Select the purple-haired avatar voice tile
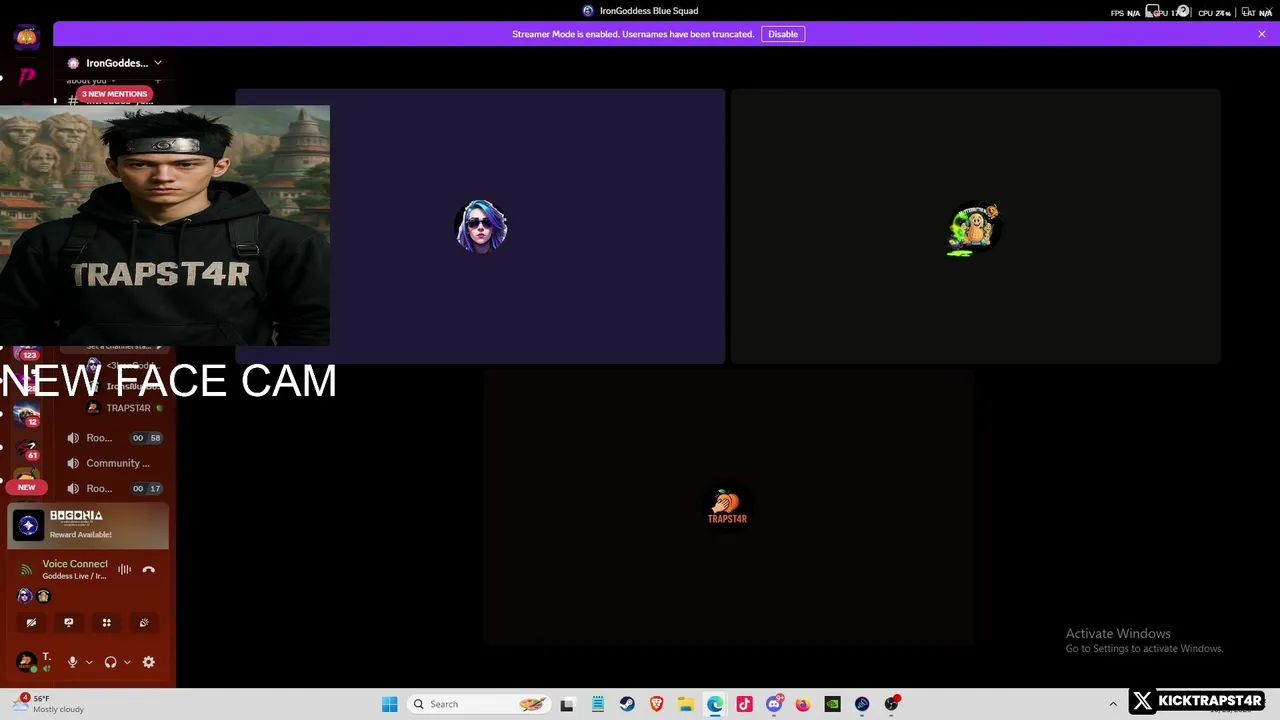1280x720 pixels. click(480, 226)
